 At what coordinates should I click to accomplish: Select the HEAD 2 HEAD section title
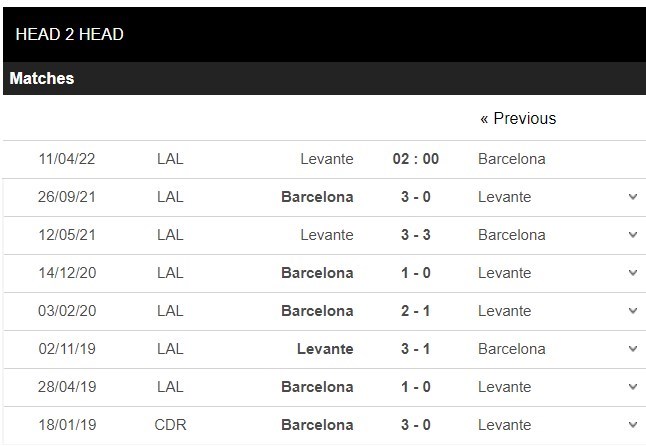tap(70, 34)
